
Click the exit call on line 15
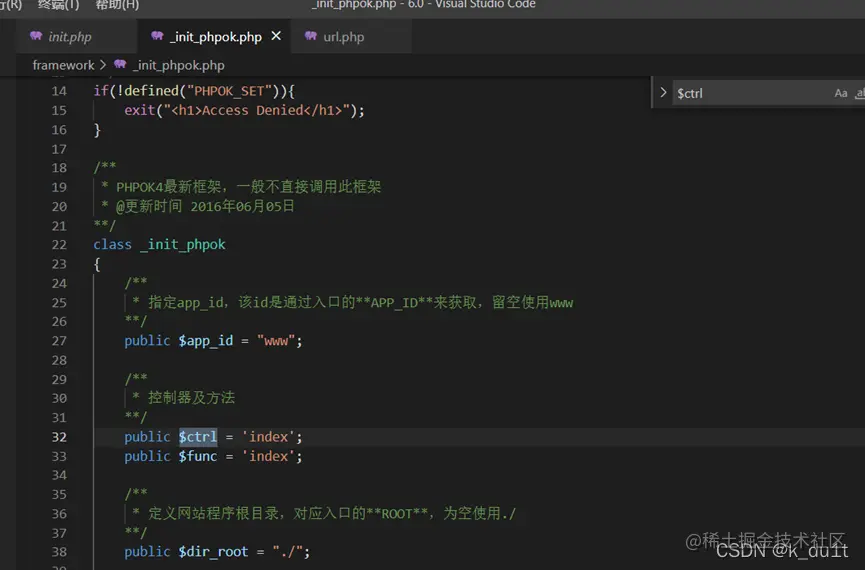[x=140, y=110]
